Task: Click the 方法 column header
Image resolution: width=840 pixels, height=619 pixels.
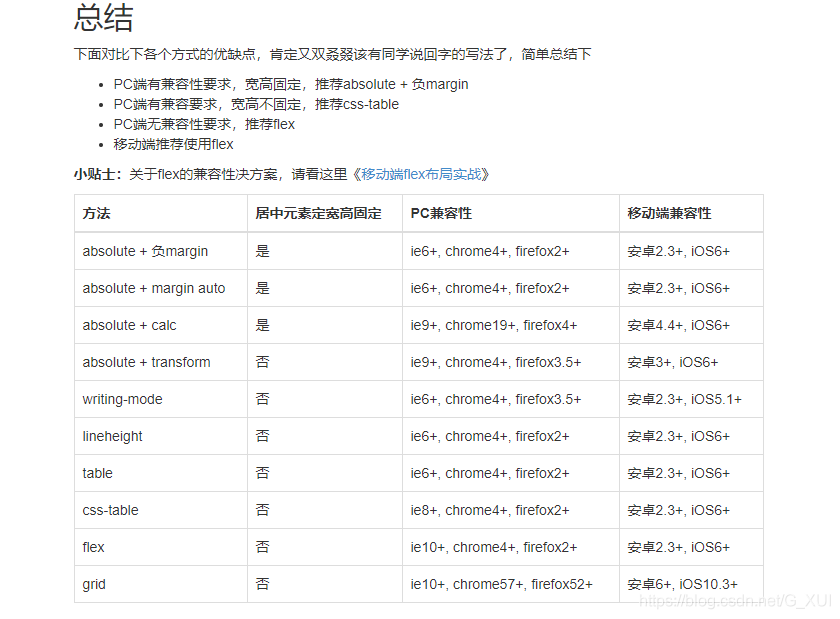Action: (x=97, y=213)
